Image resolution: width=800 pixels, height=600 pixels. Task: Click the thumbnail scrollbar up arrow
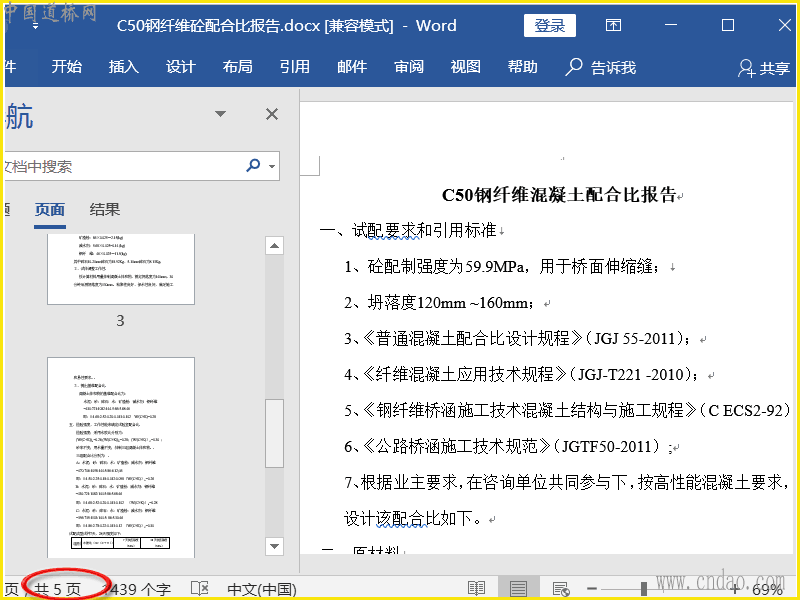pyautogui.click(x=274, y=246)
